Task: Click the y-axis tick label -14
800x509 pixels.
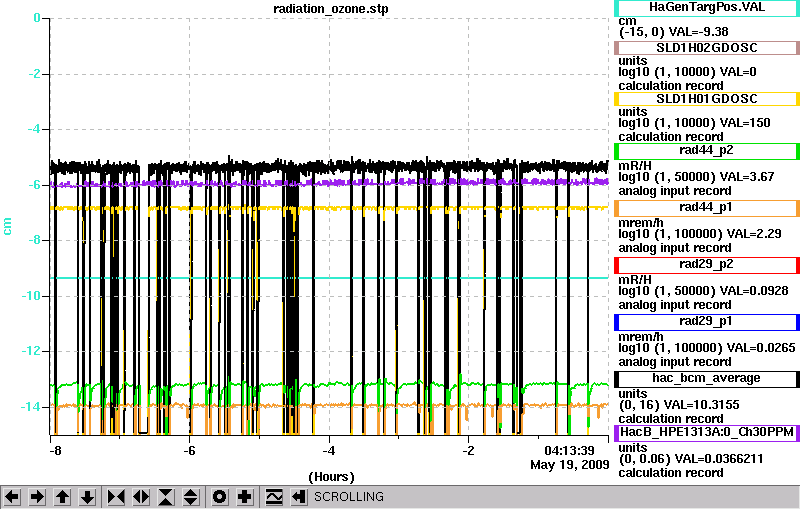Action: (x=31, y=407)
